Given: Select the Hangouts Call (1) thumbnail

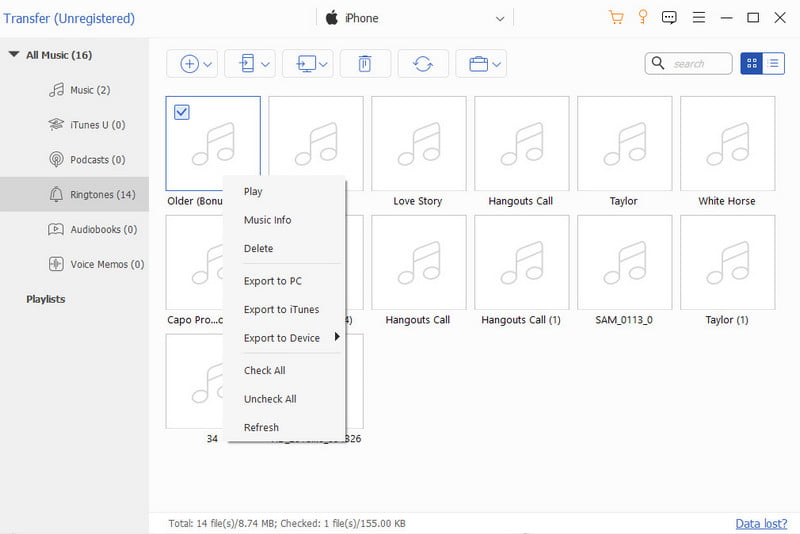Looking at the screenshot, I should [x=521, y=262].
